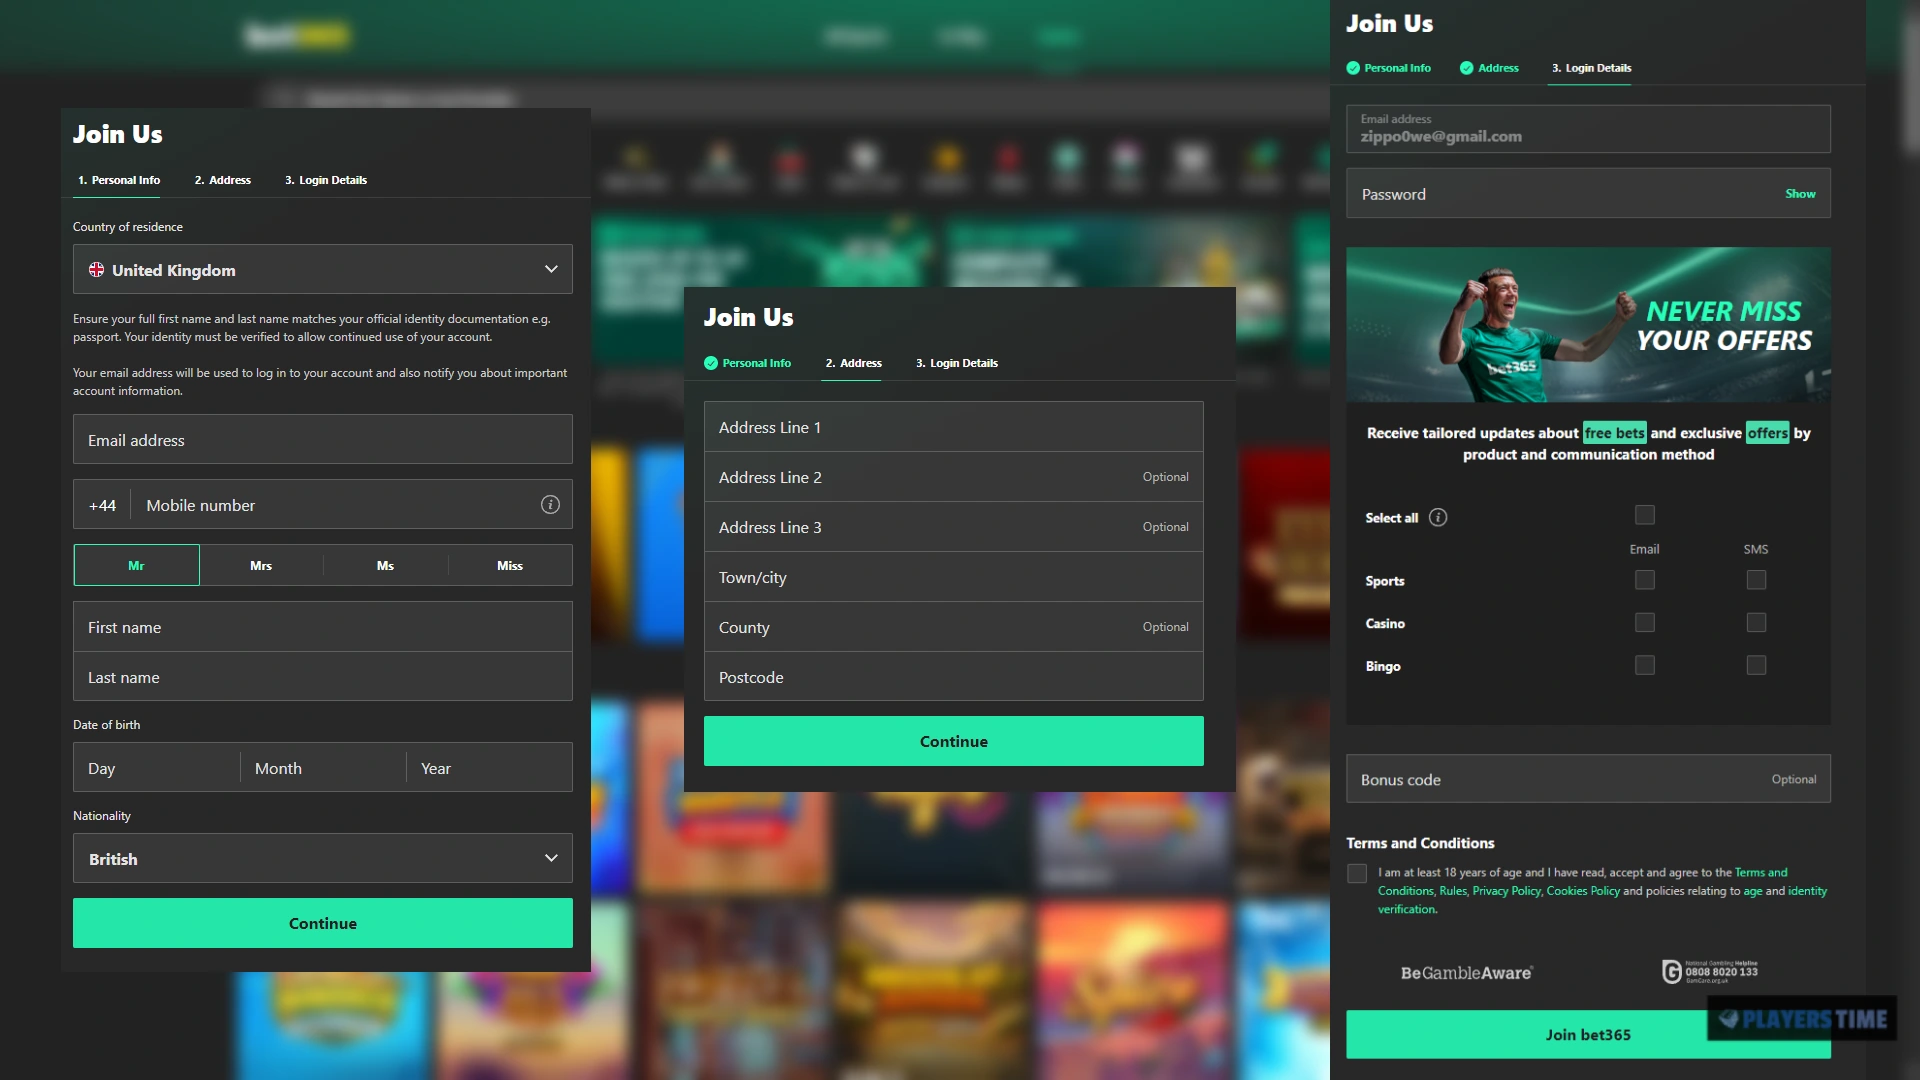Click Continue in the Personal Info form
The height and width of the screenshot is (1080, 1920).
pos(323,923)
